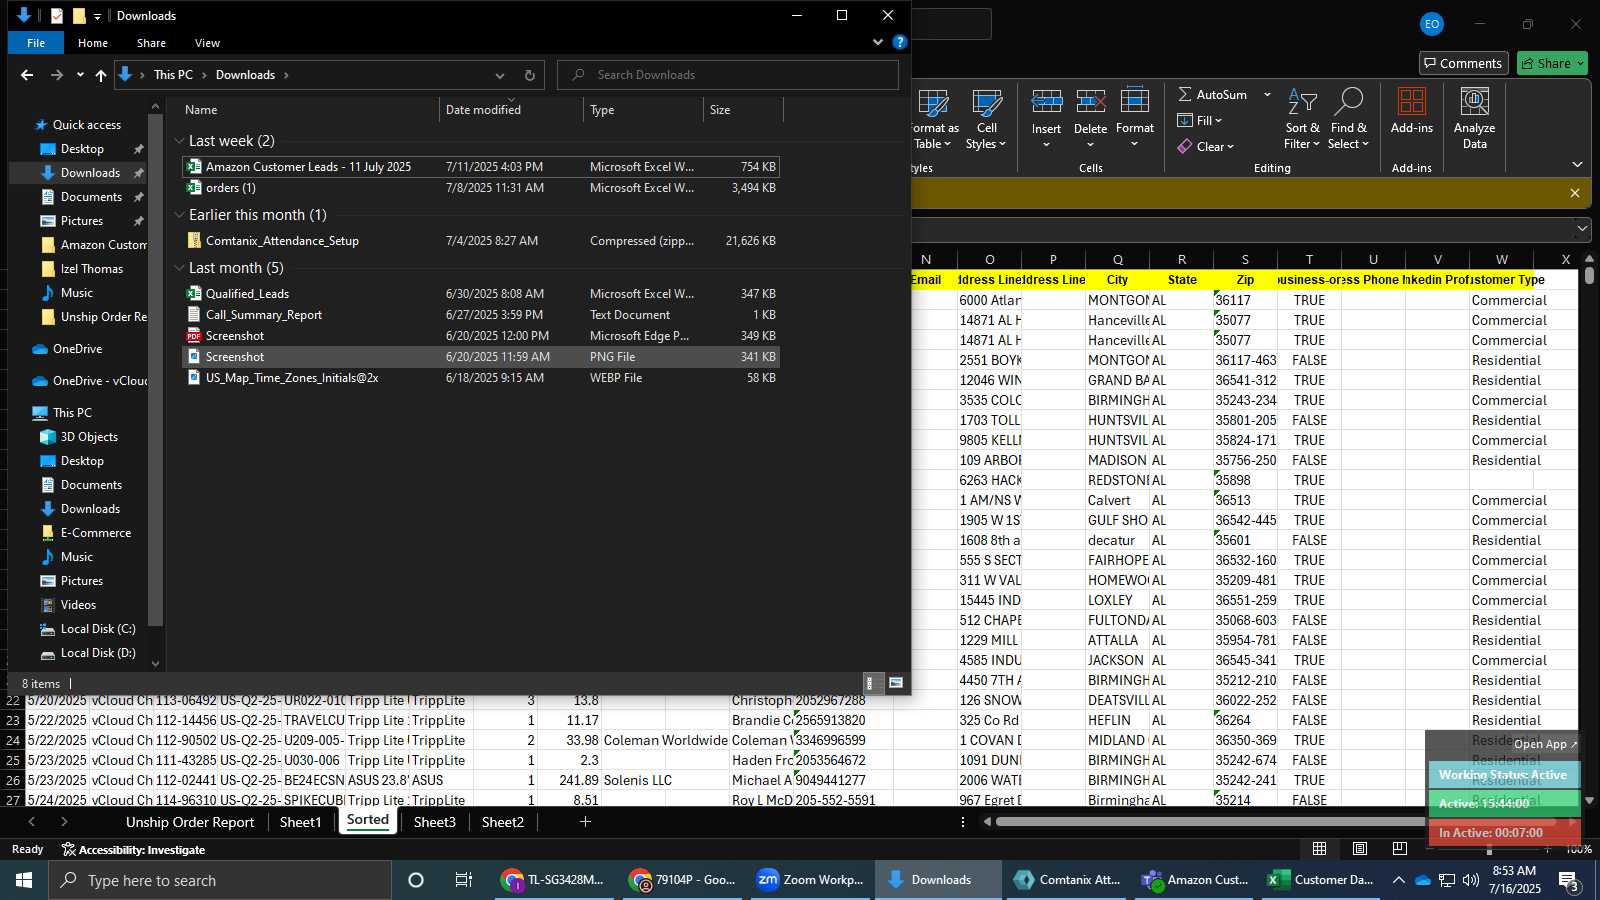The width and height of the screenshot is (1600, 900).
Task: Collapse Earlier this month group
Action: click(180, 215)
